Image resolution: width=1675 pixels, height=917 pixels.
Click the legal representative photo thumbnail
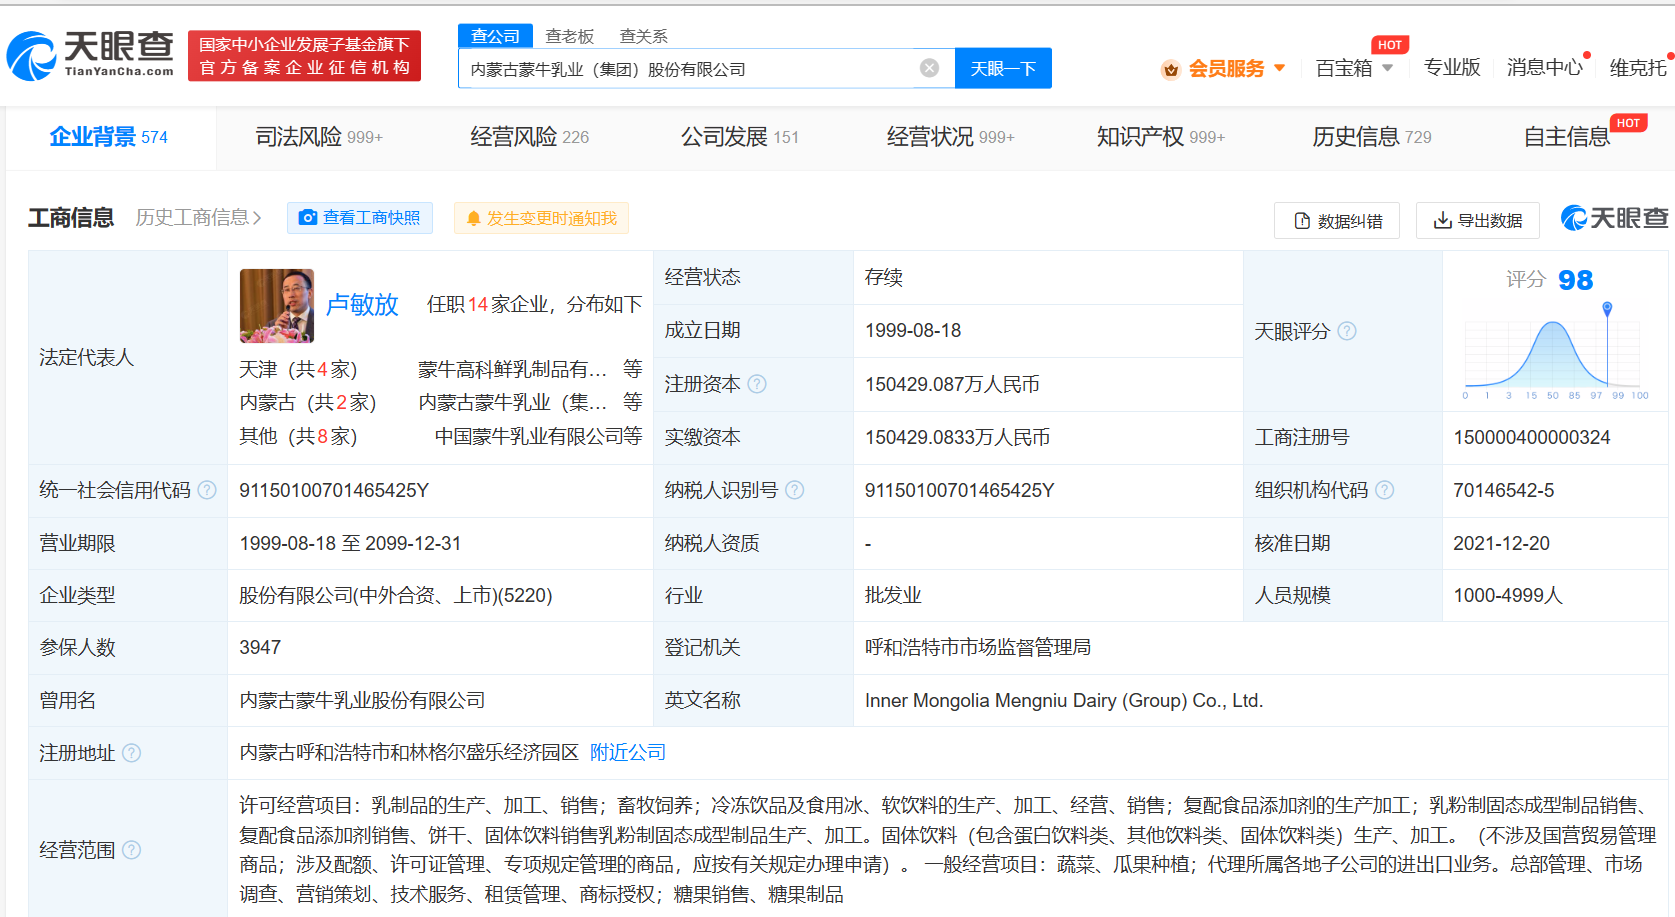[x=277, y=306]
